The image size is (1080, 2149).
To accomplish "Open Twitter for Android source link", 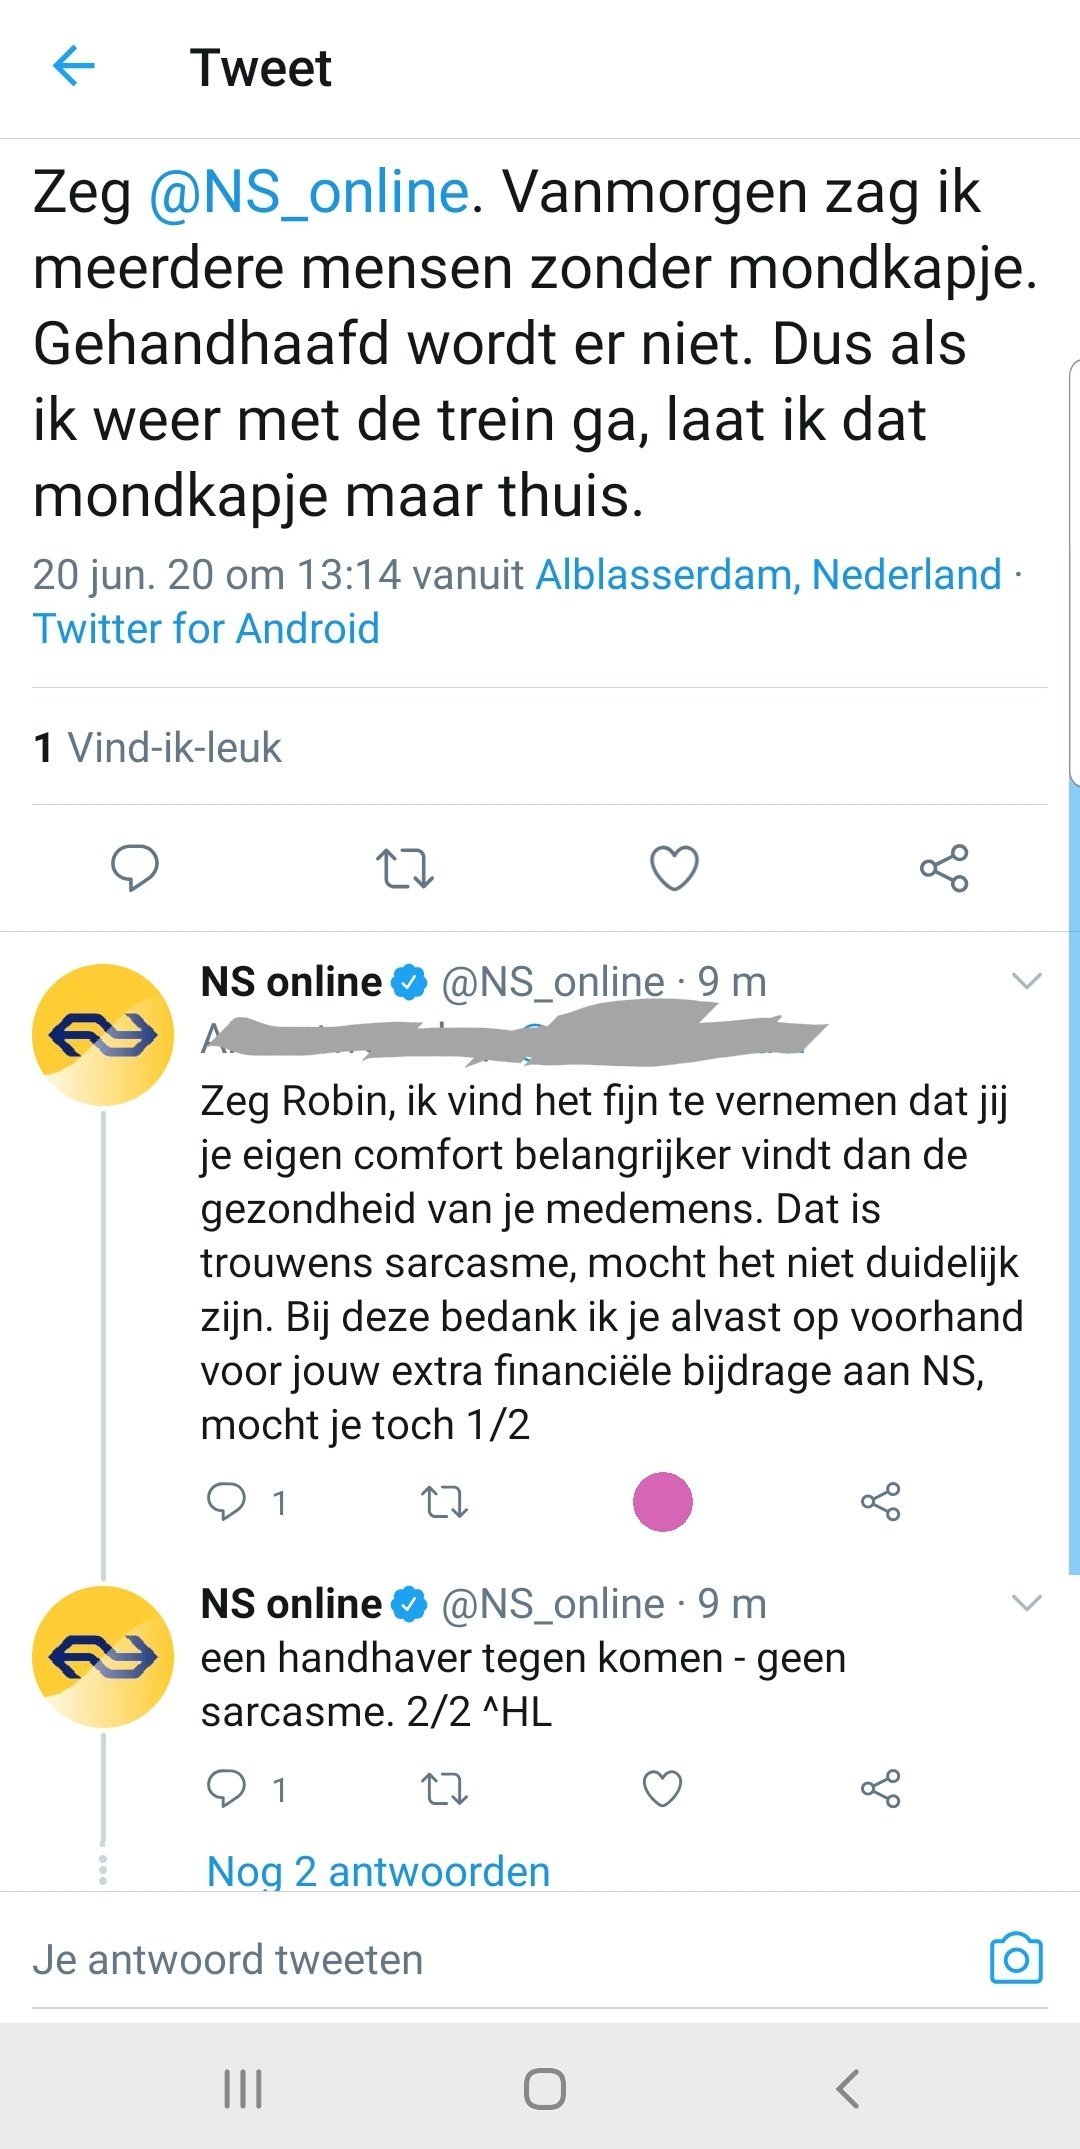I will click(206, 629).
